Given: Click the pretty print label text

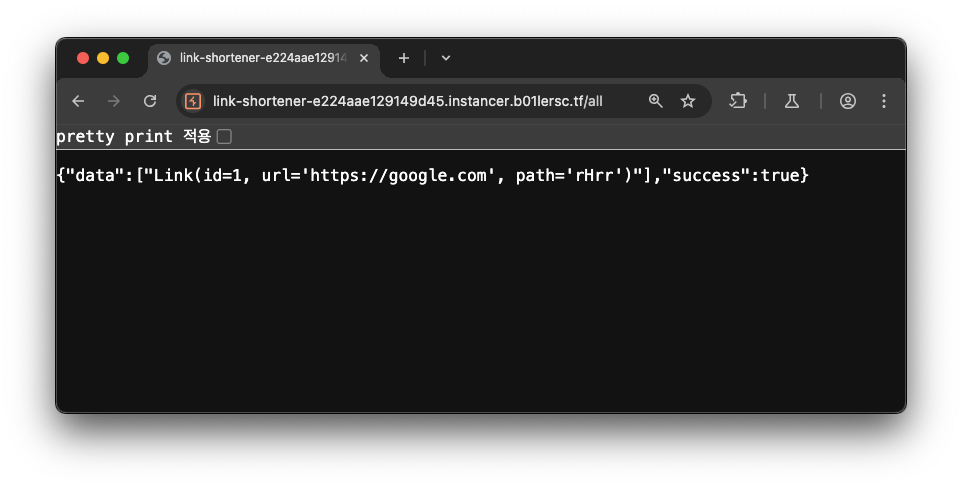Looking at the screenshot, I should 133,136.
